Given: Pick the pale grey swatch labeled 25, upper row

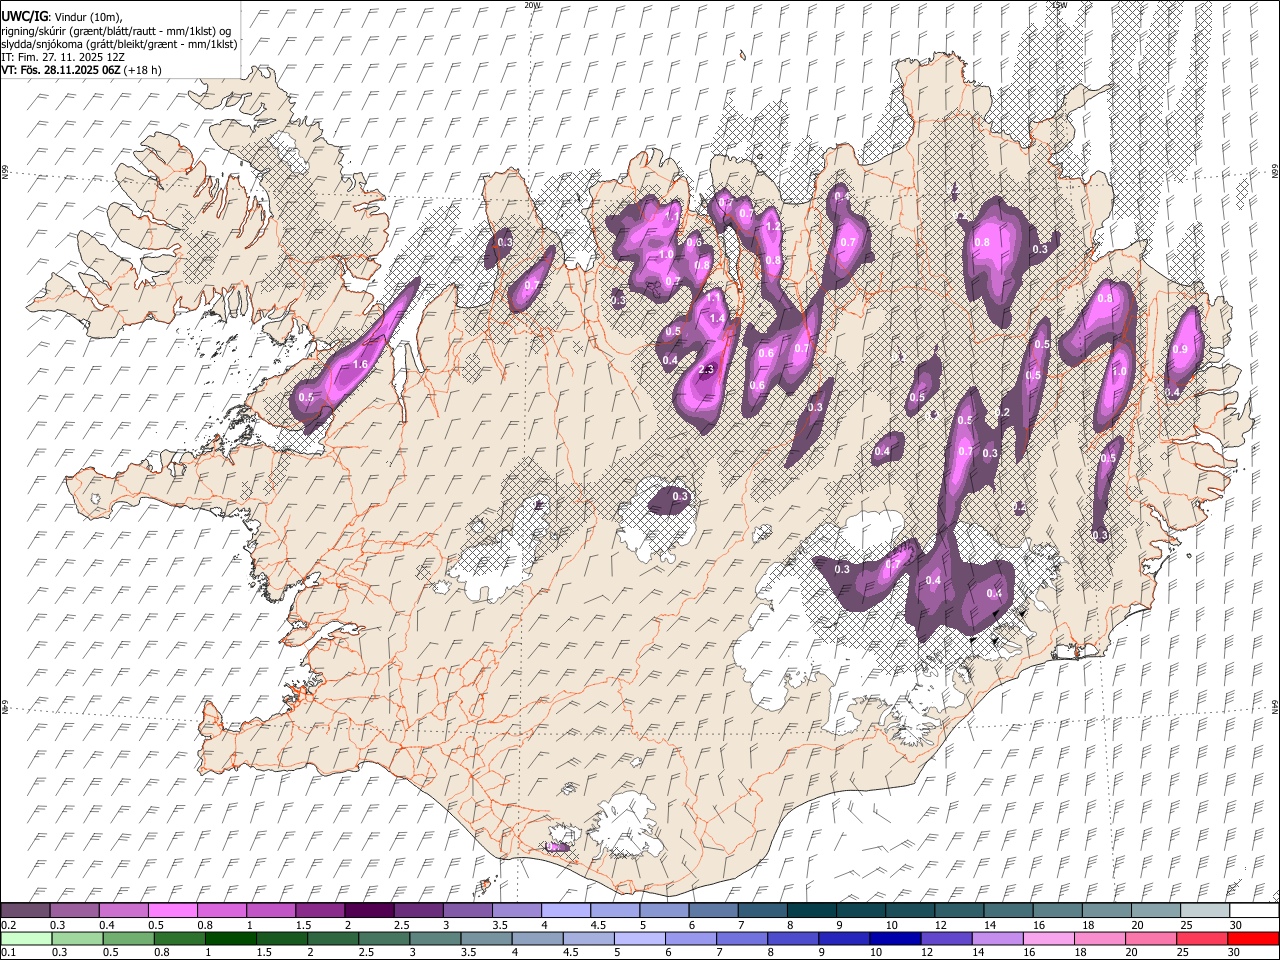Looking at the screenshot, I should pos(1204,910).
